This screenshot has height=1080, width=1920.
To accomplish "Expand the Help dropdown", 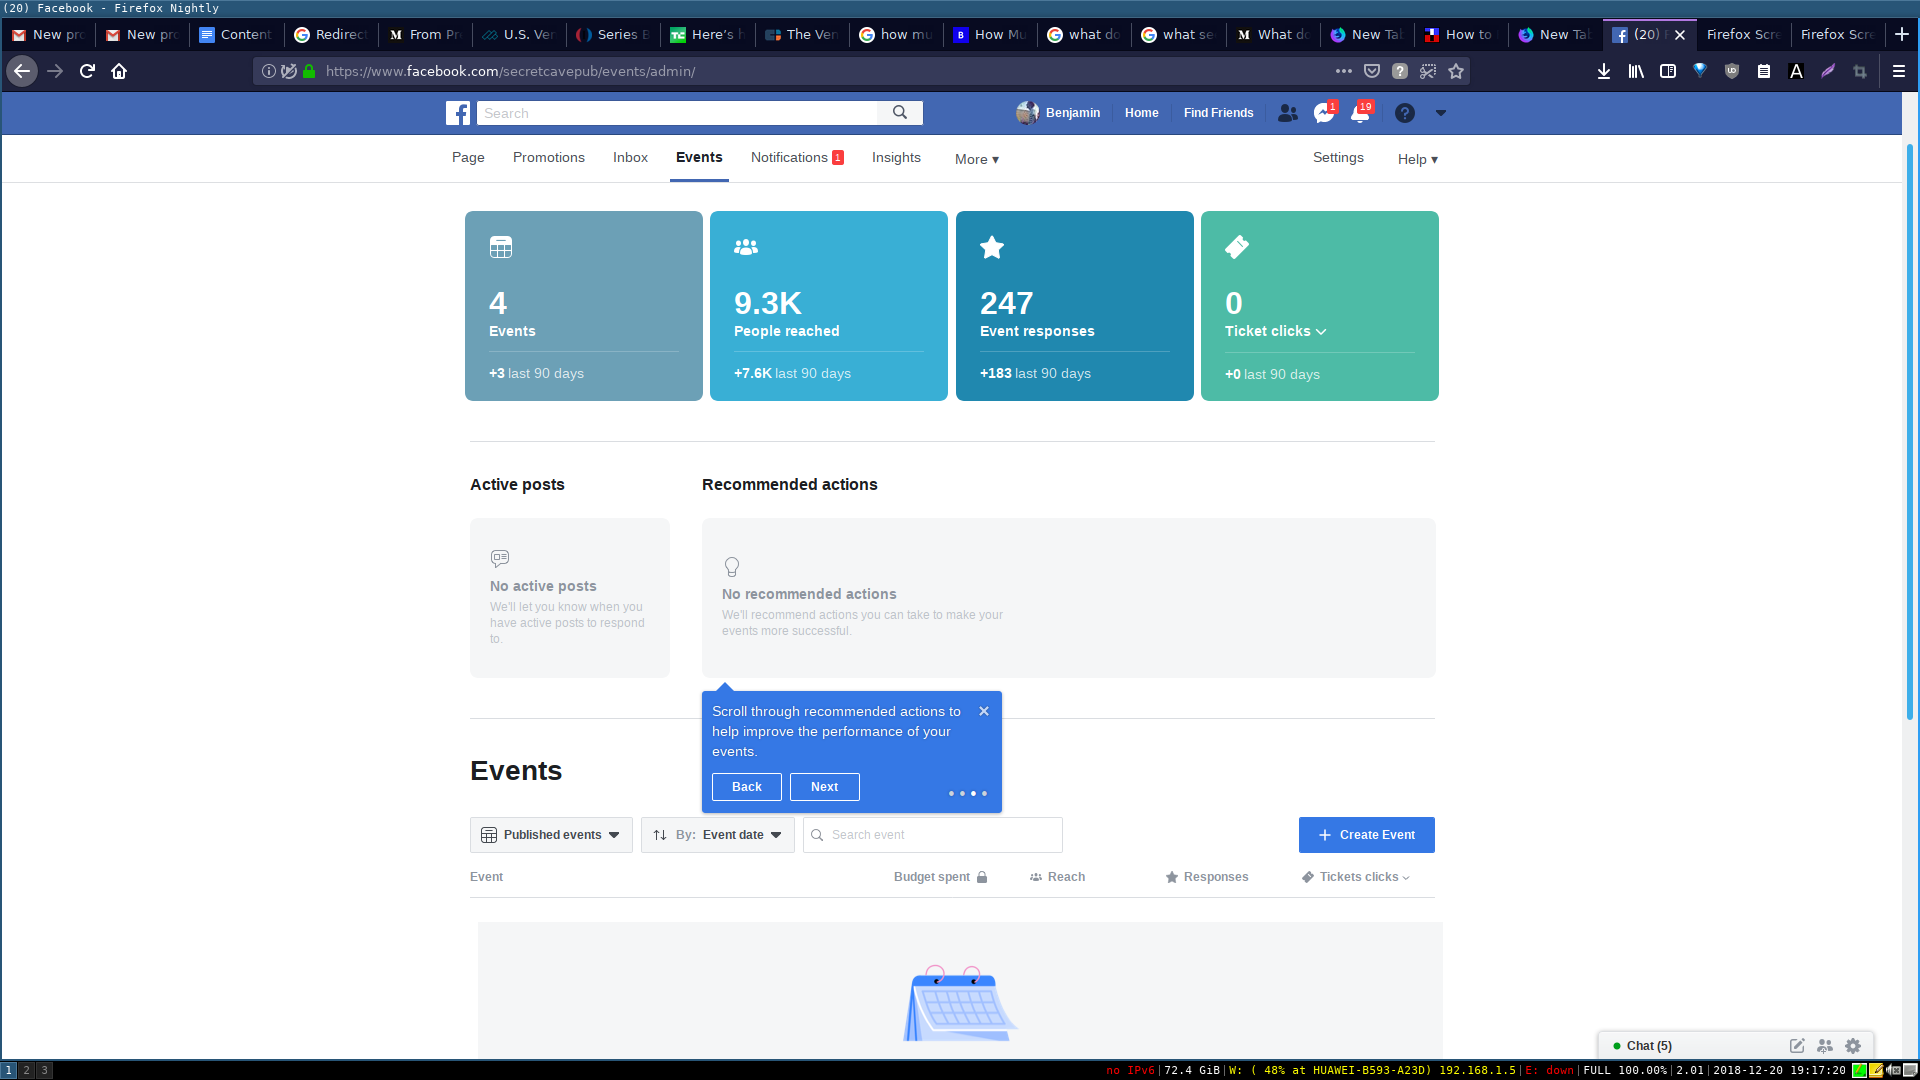I will (x=1418, y=159).
